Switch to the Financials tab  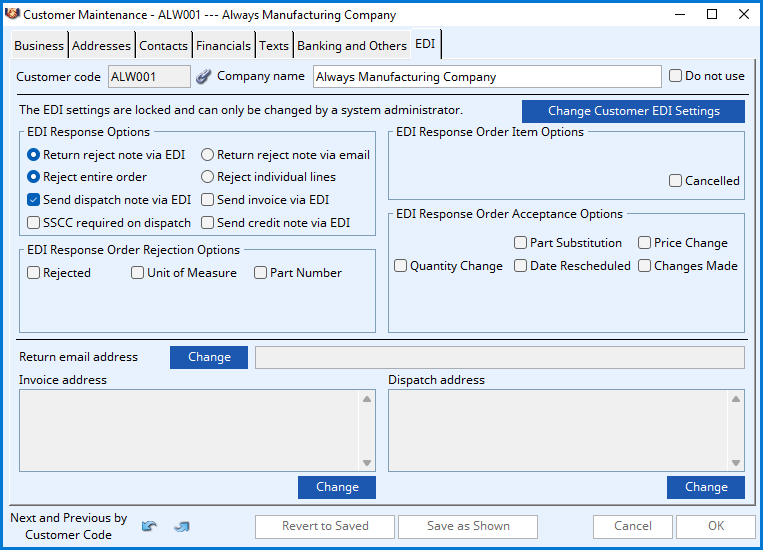223,46
